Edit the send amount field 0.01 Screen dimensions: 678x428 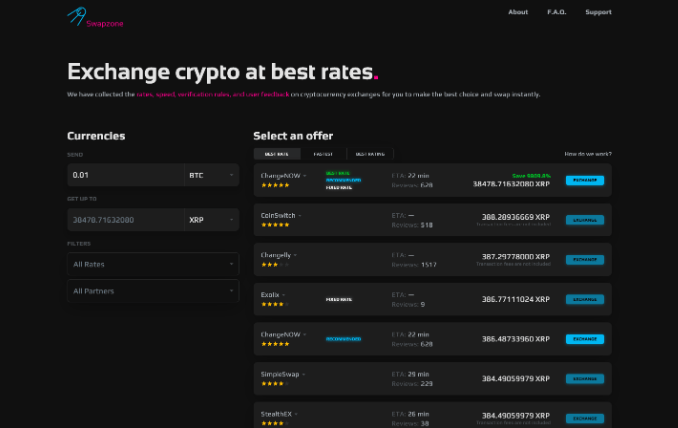(125, 175)
